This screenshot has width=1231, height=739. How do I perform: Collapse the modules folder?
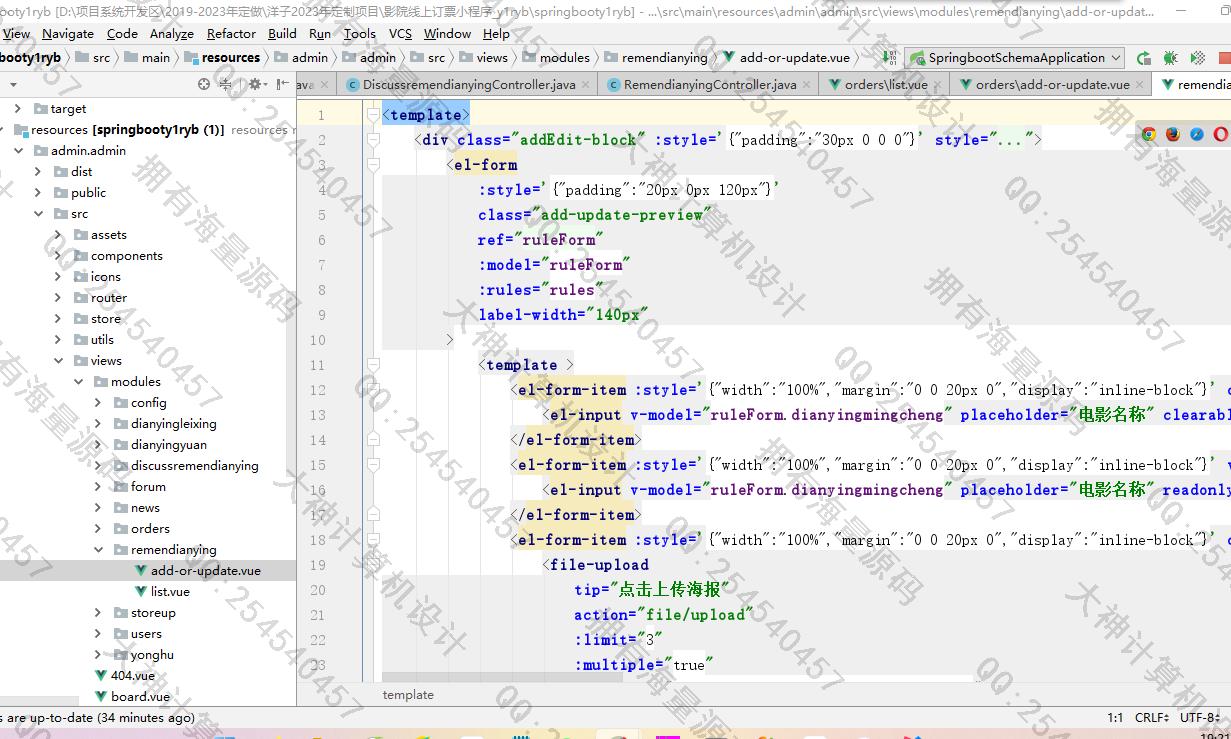click(x=78, y=381)
